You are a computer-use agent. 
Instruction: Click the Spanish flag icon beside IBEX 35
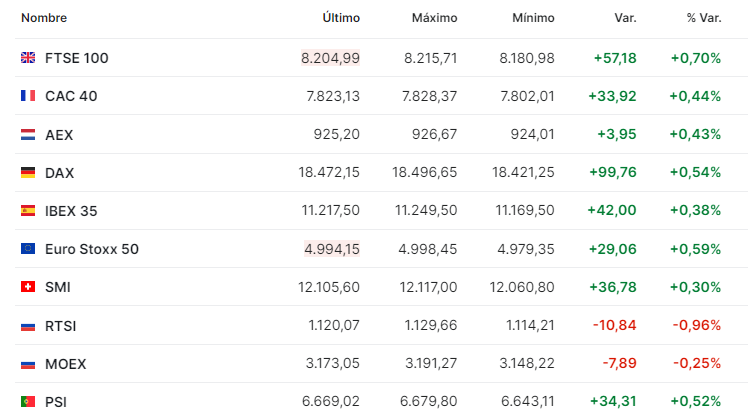point(28,210)
